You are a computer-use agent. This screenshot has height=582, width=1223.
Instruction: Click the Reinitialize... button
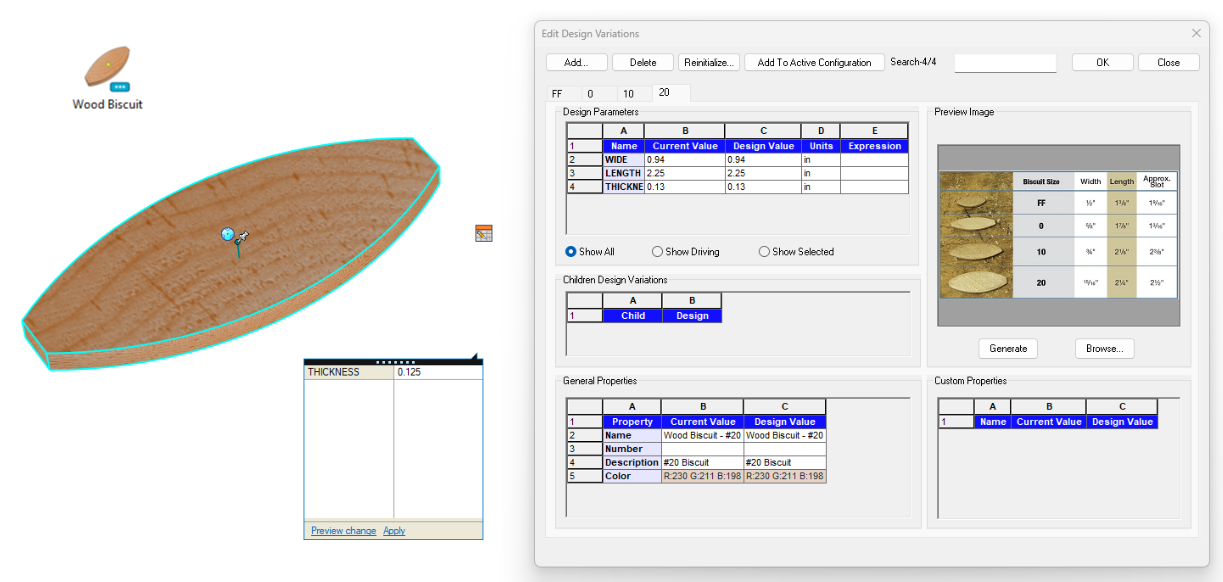click(x=709, y=62)
